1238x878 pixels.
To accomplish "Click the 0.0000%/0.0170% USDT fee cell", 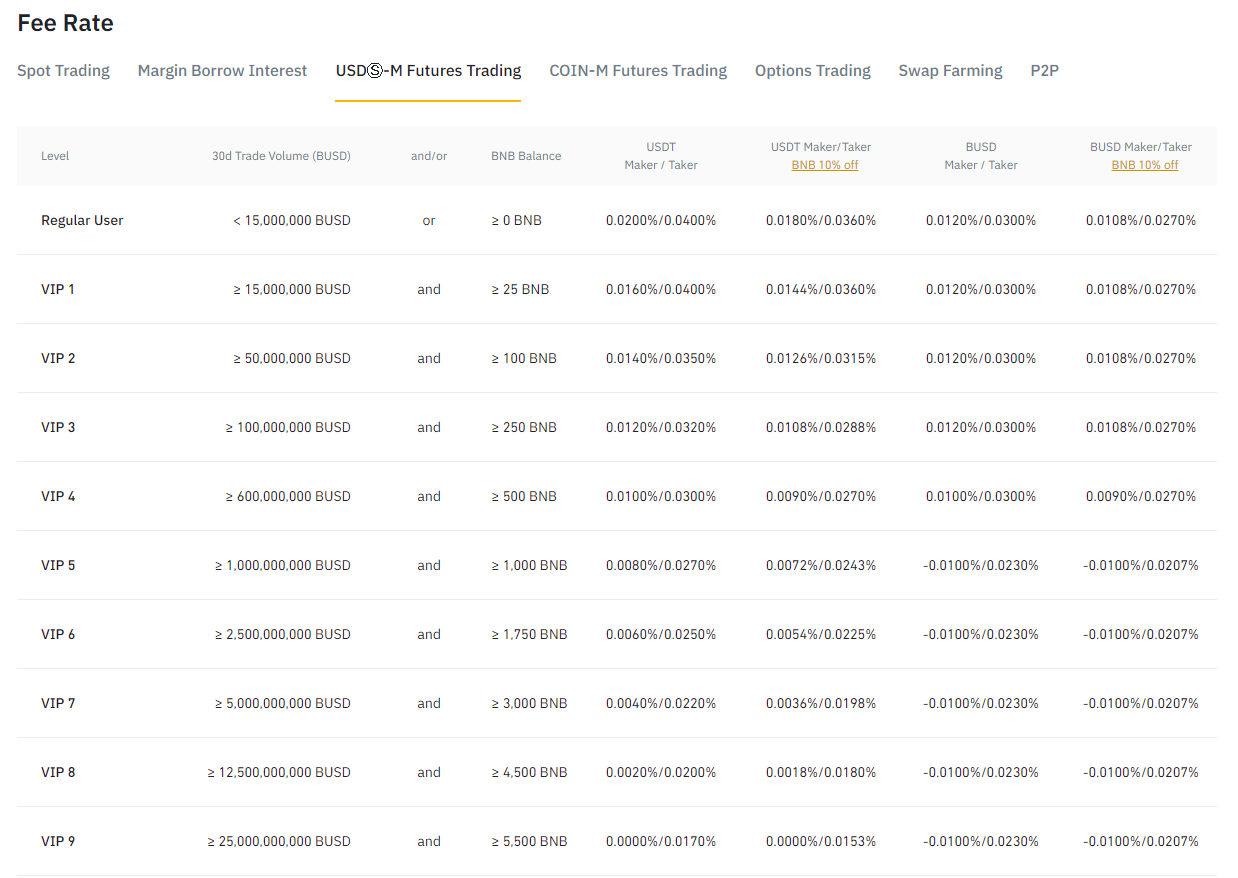I will coord(661,841).
